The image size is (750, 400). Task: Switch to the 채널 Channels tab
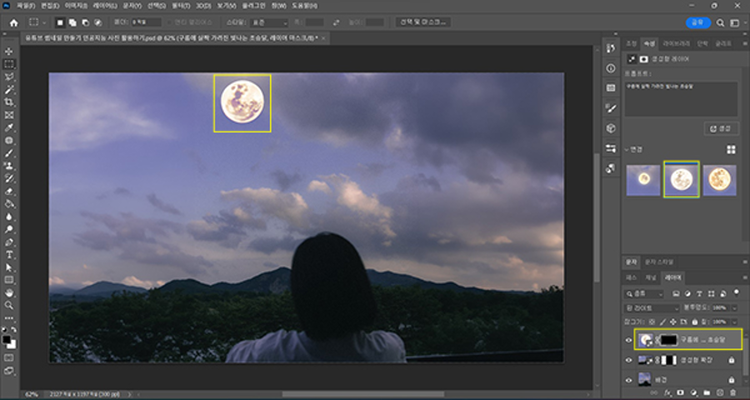tap(651, 277)
